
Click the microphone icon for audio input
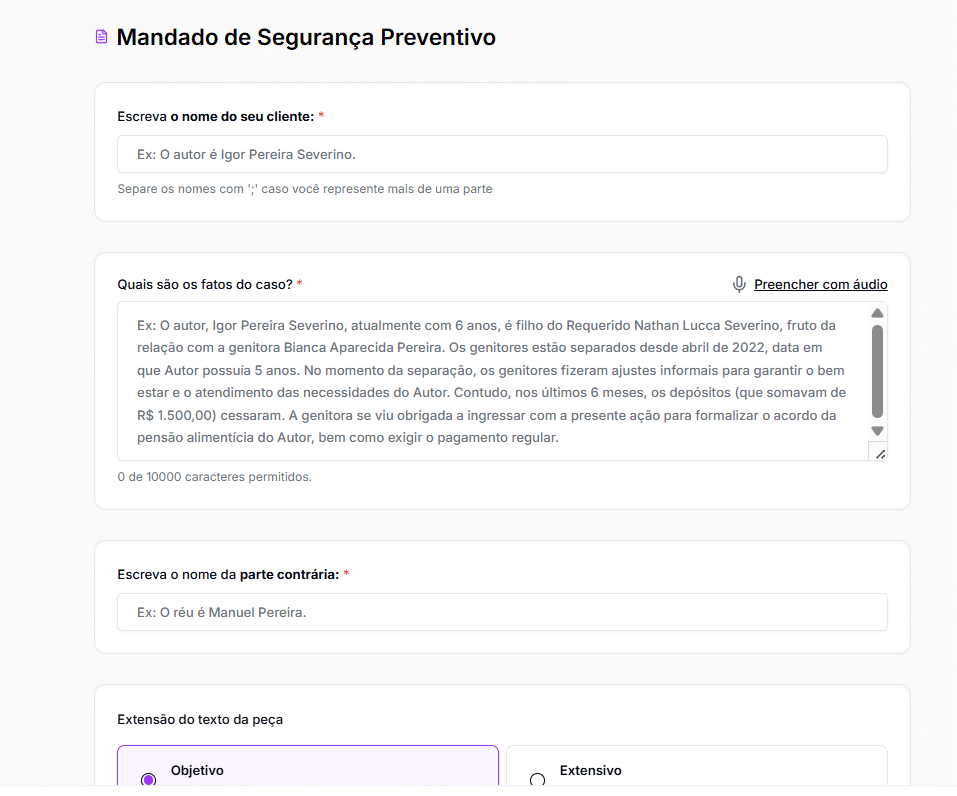pos(739,284)
